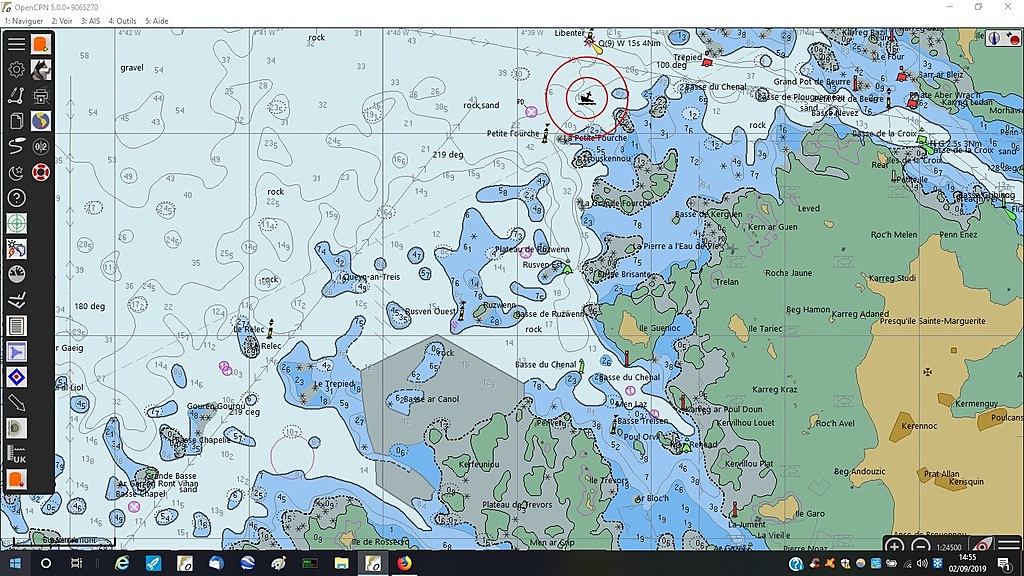Click the Print chart icon
The width and height of the screenshot is (1024, 576).
(40, 95)
